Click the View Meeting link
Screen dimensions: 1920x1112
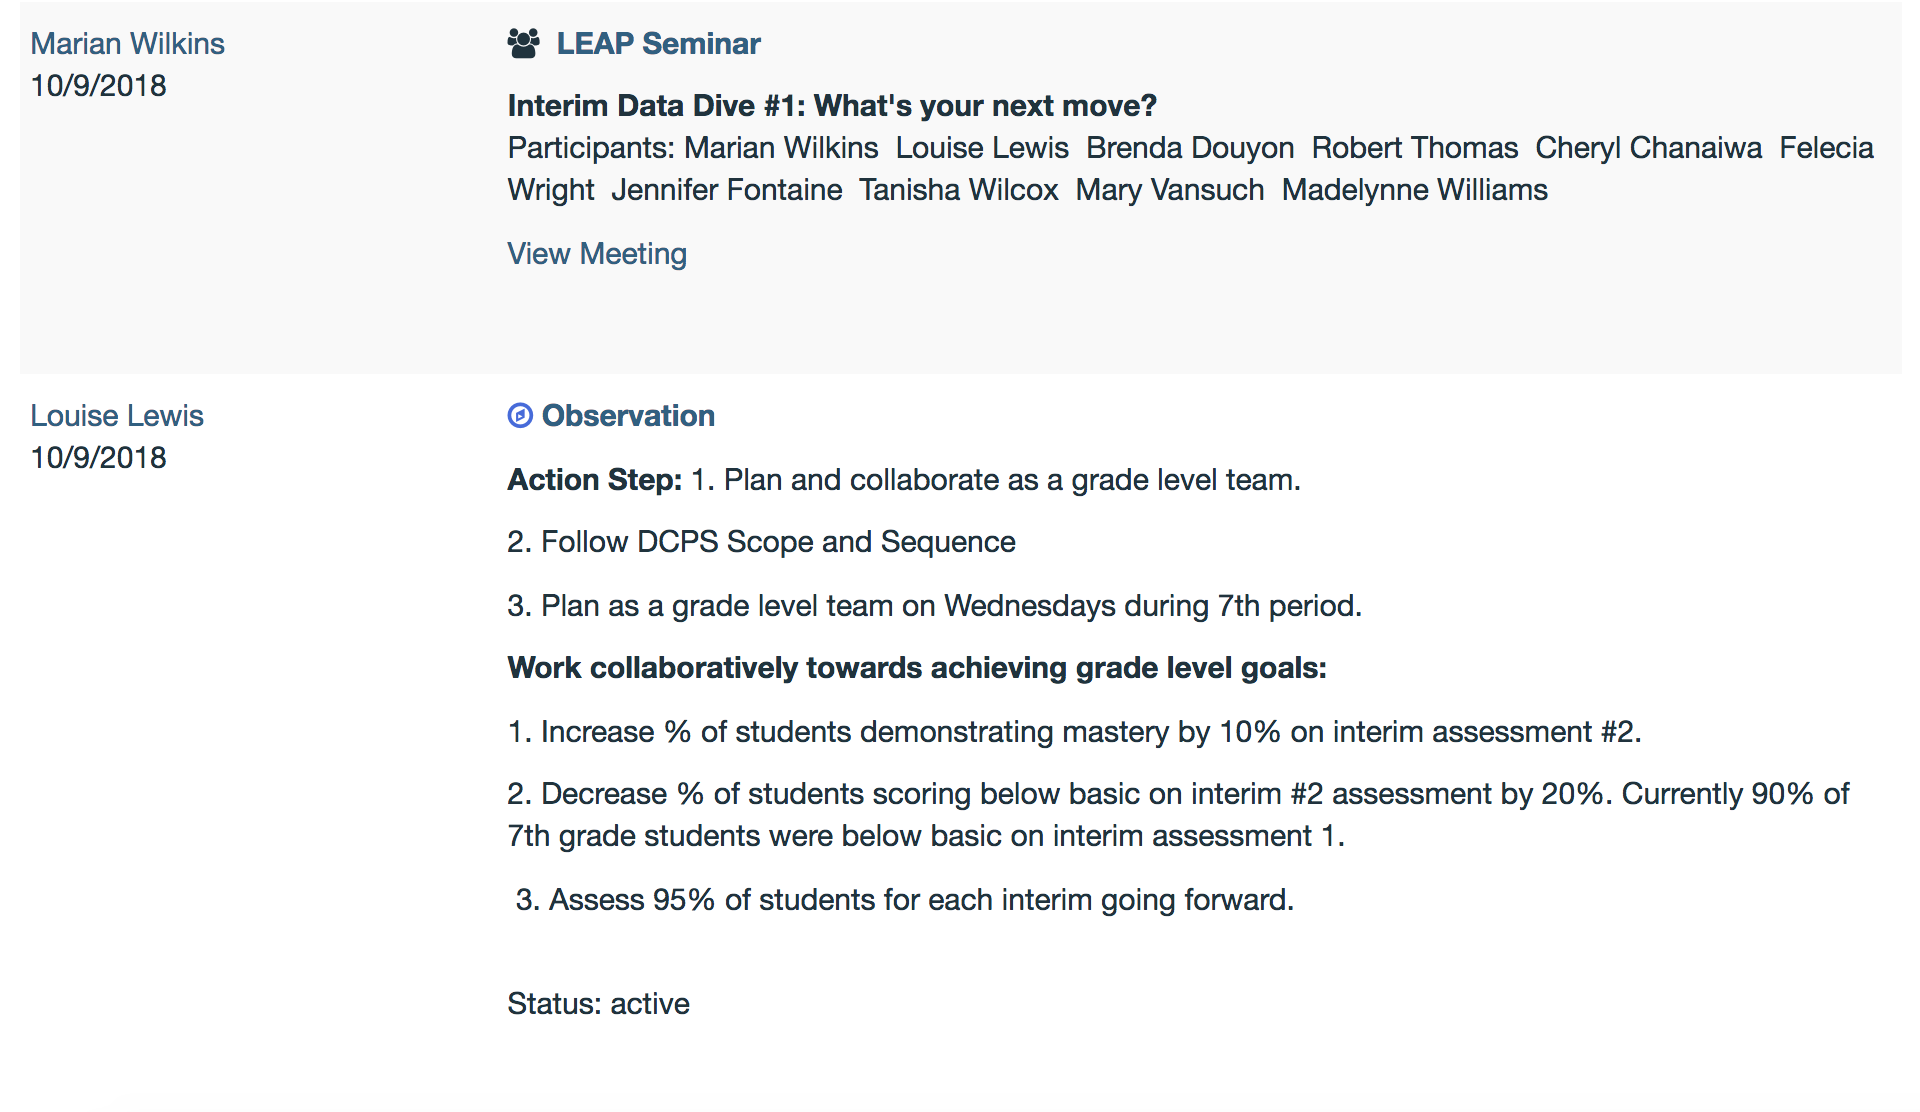597,254
